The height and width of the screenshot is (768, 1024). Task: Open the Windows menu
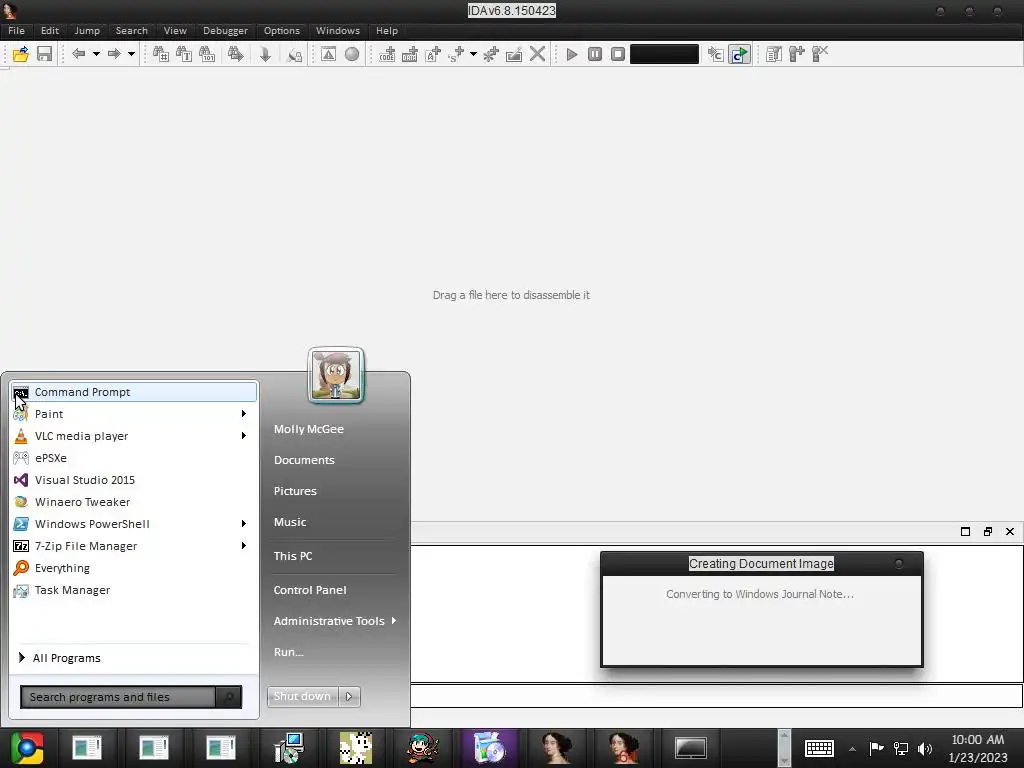tap(338, 31)
